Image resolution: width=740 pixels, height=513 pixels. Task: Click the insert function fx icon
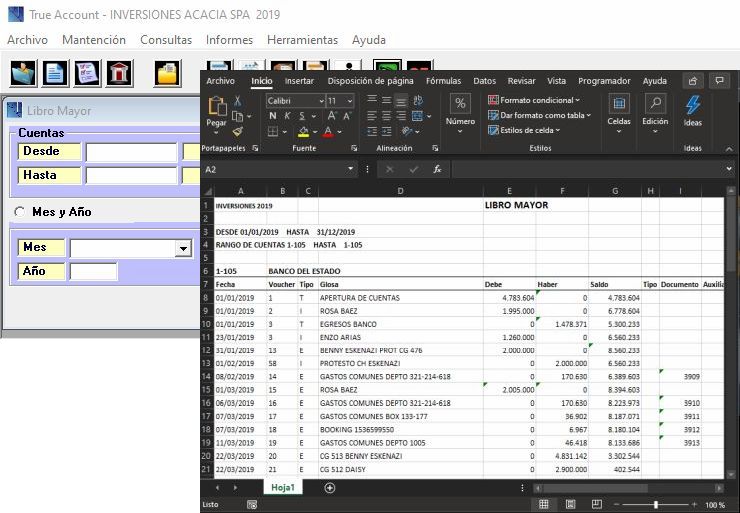click(x=437, y=169)
